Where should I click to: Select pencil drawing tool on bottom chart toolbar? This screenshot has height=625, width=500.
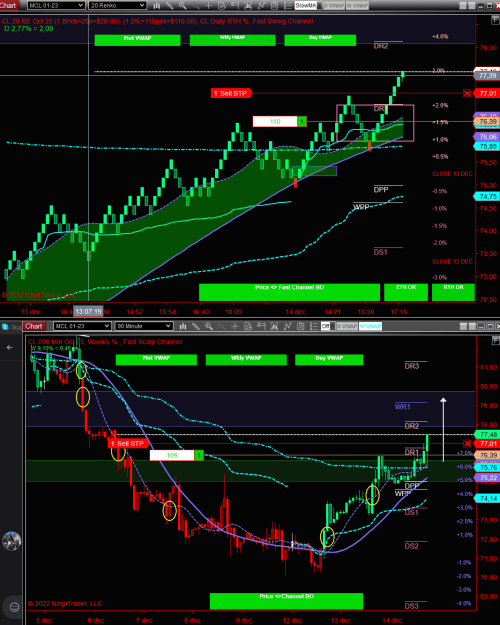coord(196,326)
